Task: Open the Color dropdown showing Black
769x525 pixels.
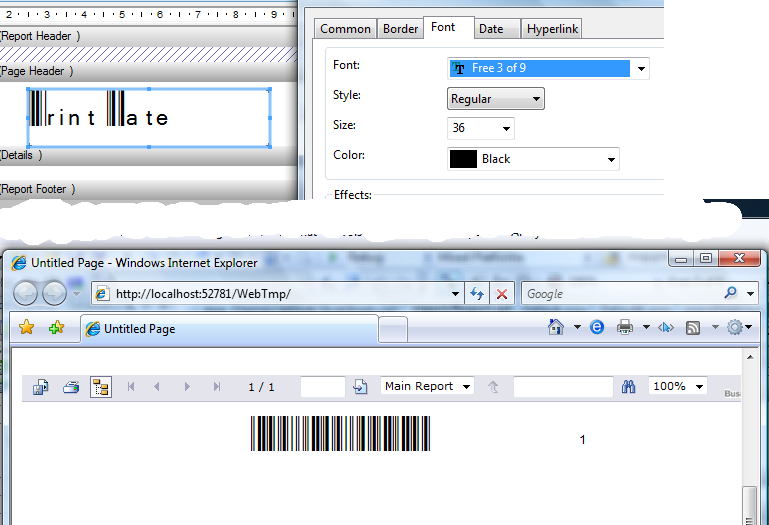Action: tap(611, 159)
